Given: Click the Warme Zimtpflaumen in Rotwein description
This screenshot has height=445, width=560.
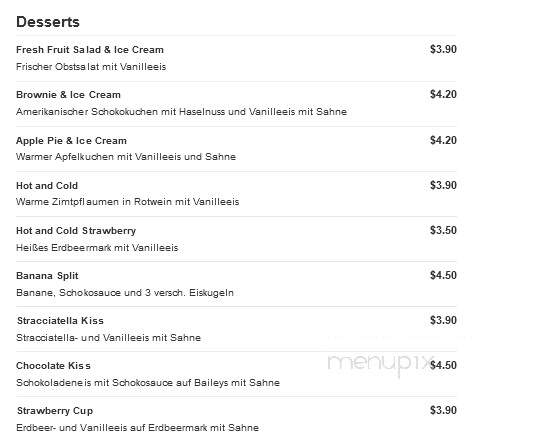Looking at the screenshot, I should 128,202.
